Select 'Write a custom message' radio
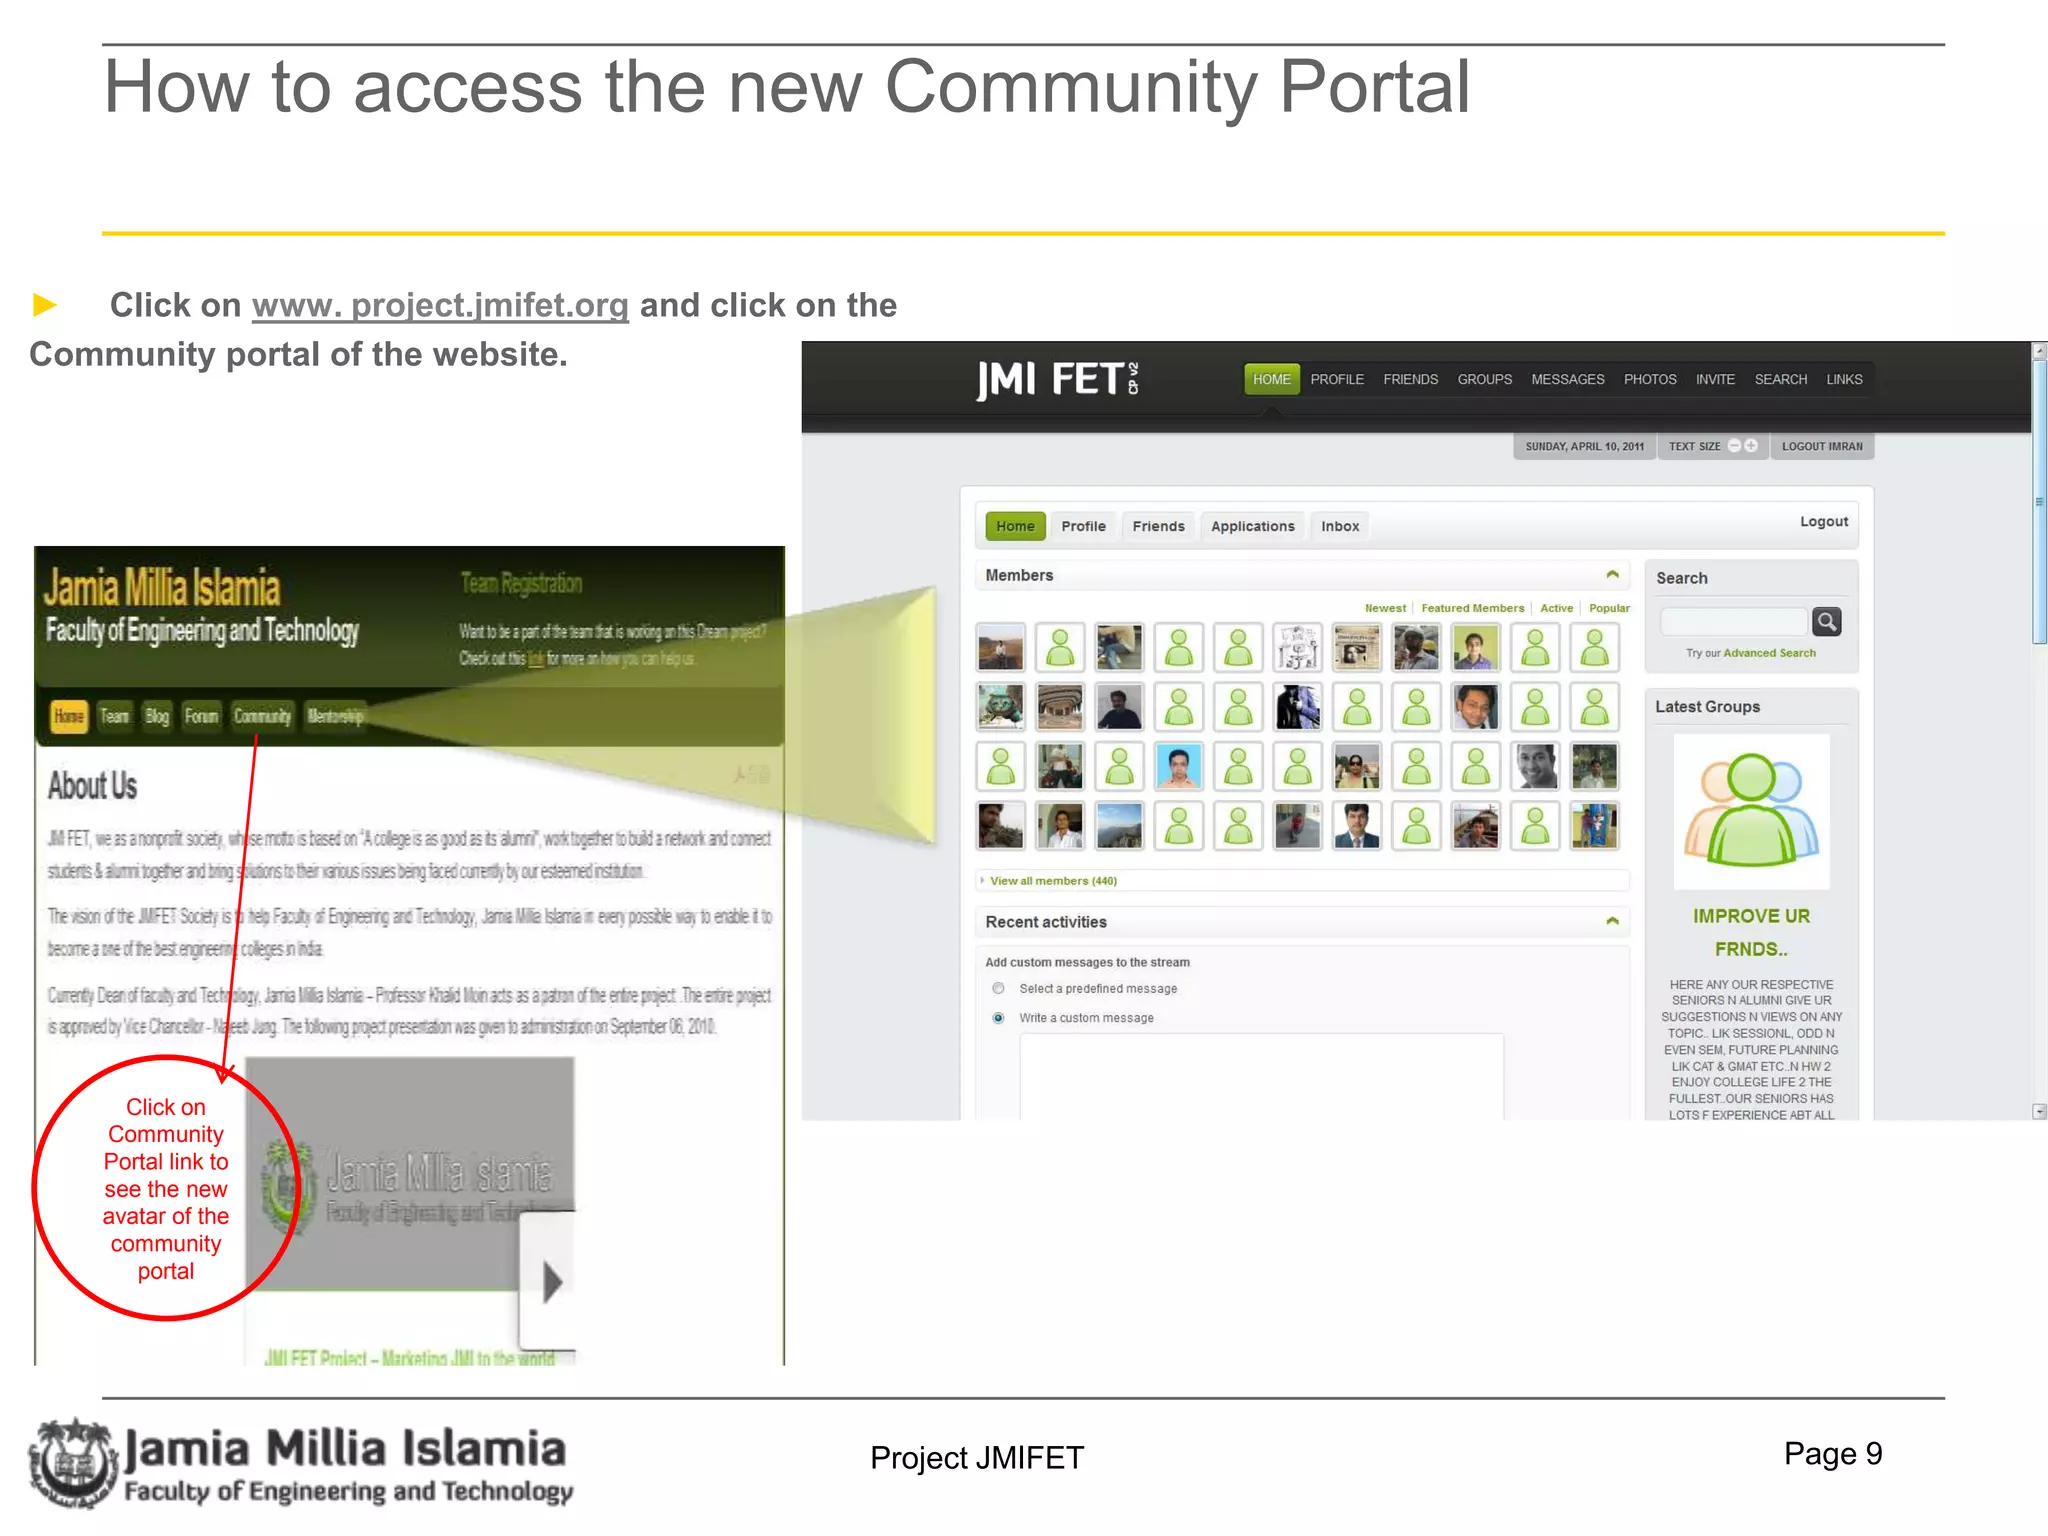This screenshot has width=2048, height=1536. click(x=998, y=1018)
